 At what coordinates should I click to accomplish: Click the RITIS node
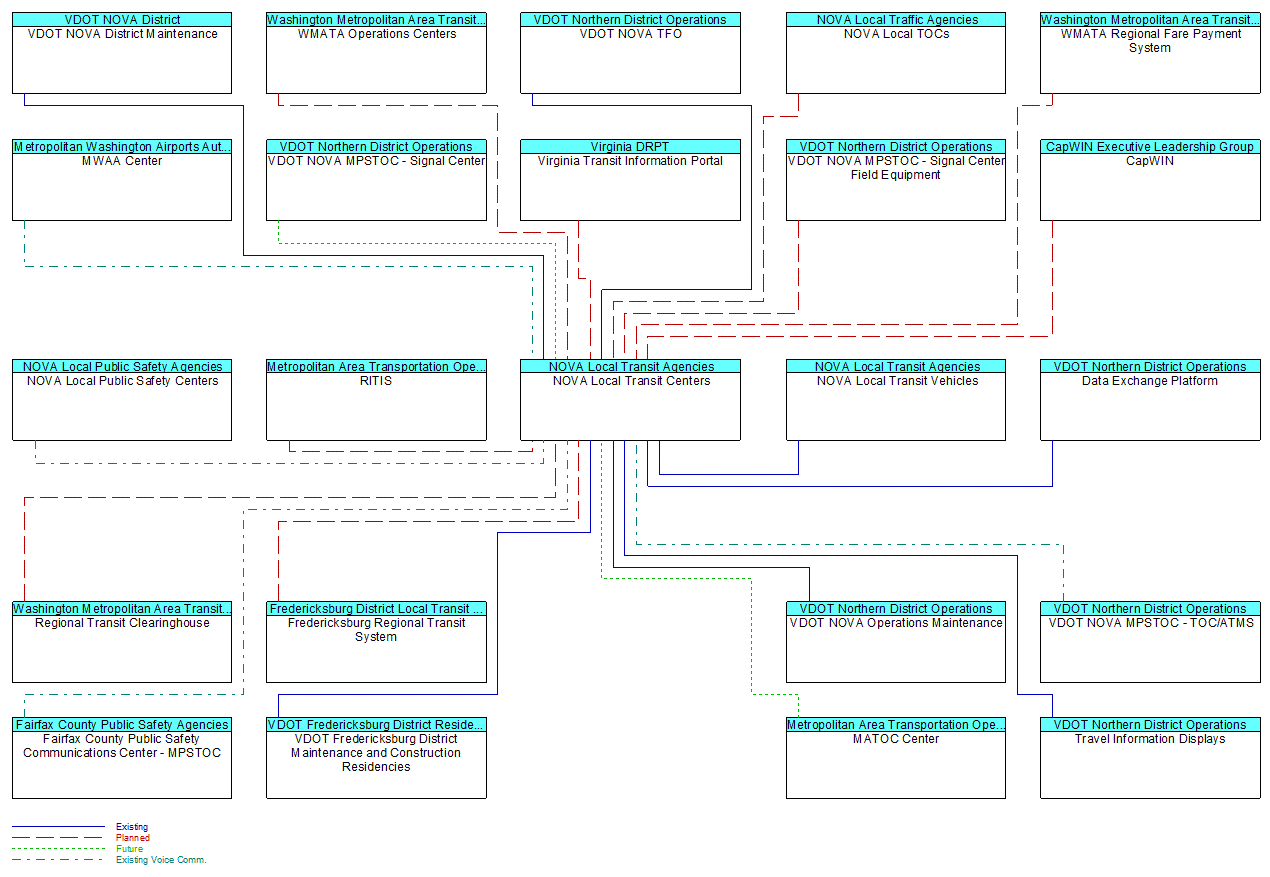[x=376, y=400]
